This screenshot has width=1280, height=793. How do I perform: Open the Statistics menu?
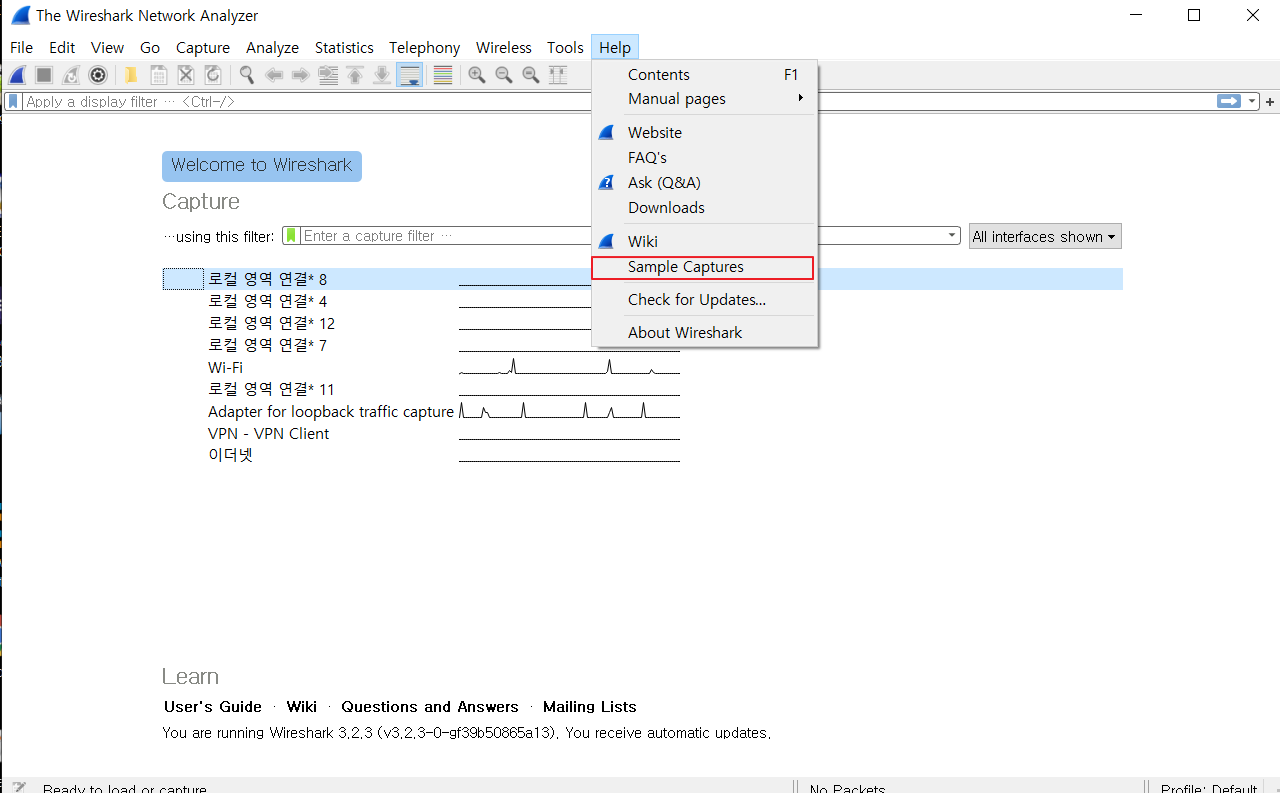click(344, 47)
